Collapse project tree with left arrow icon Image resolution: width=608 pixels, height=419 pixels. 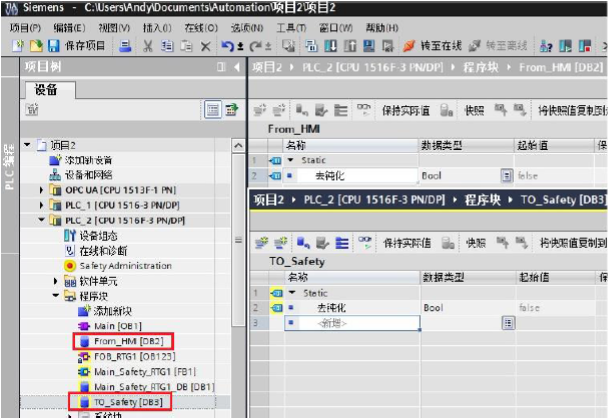point(237,67)
